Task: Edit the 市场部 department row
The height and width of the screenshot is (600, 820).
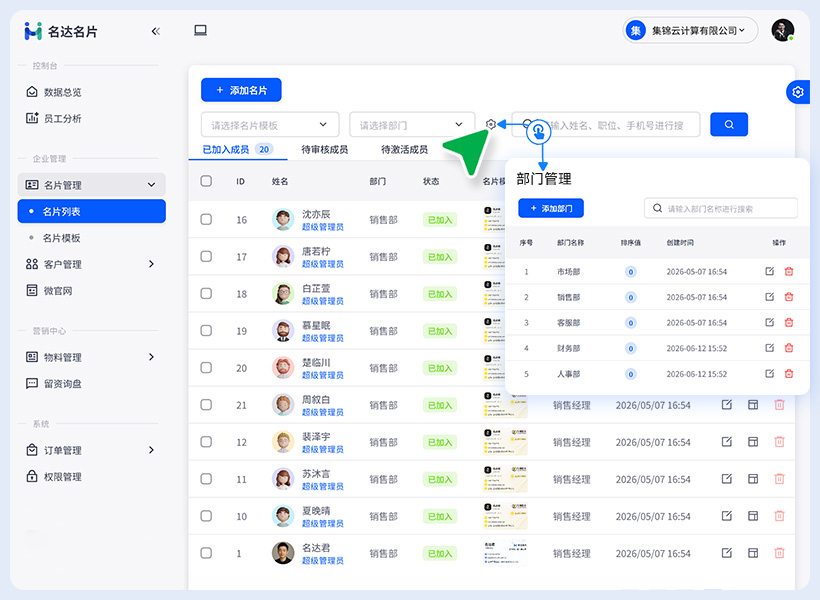Action: (769, 271)
